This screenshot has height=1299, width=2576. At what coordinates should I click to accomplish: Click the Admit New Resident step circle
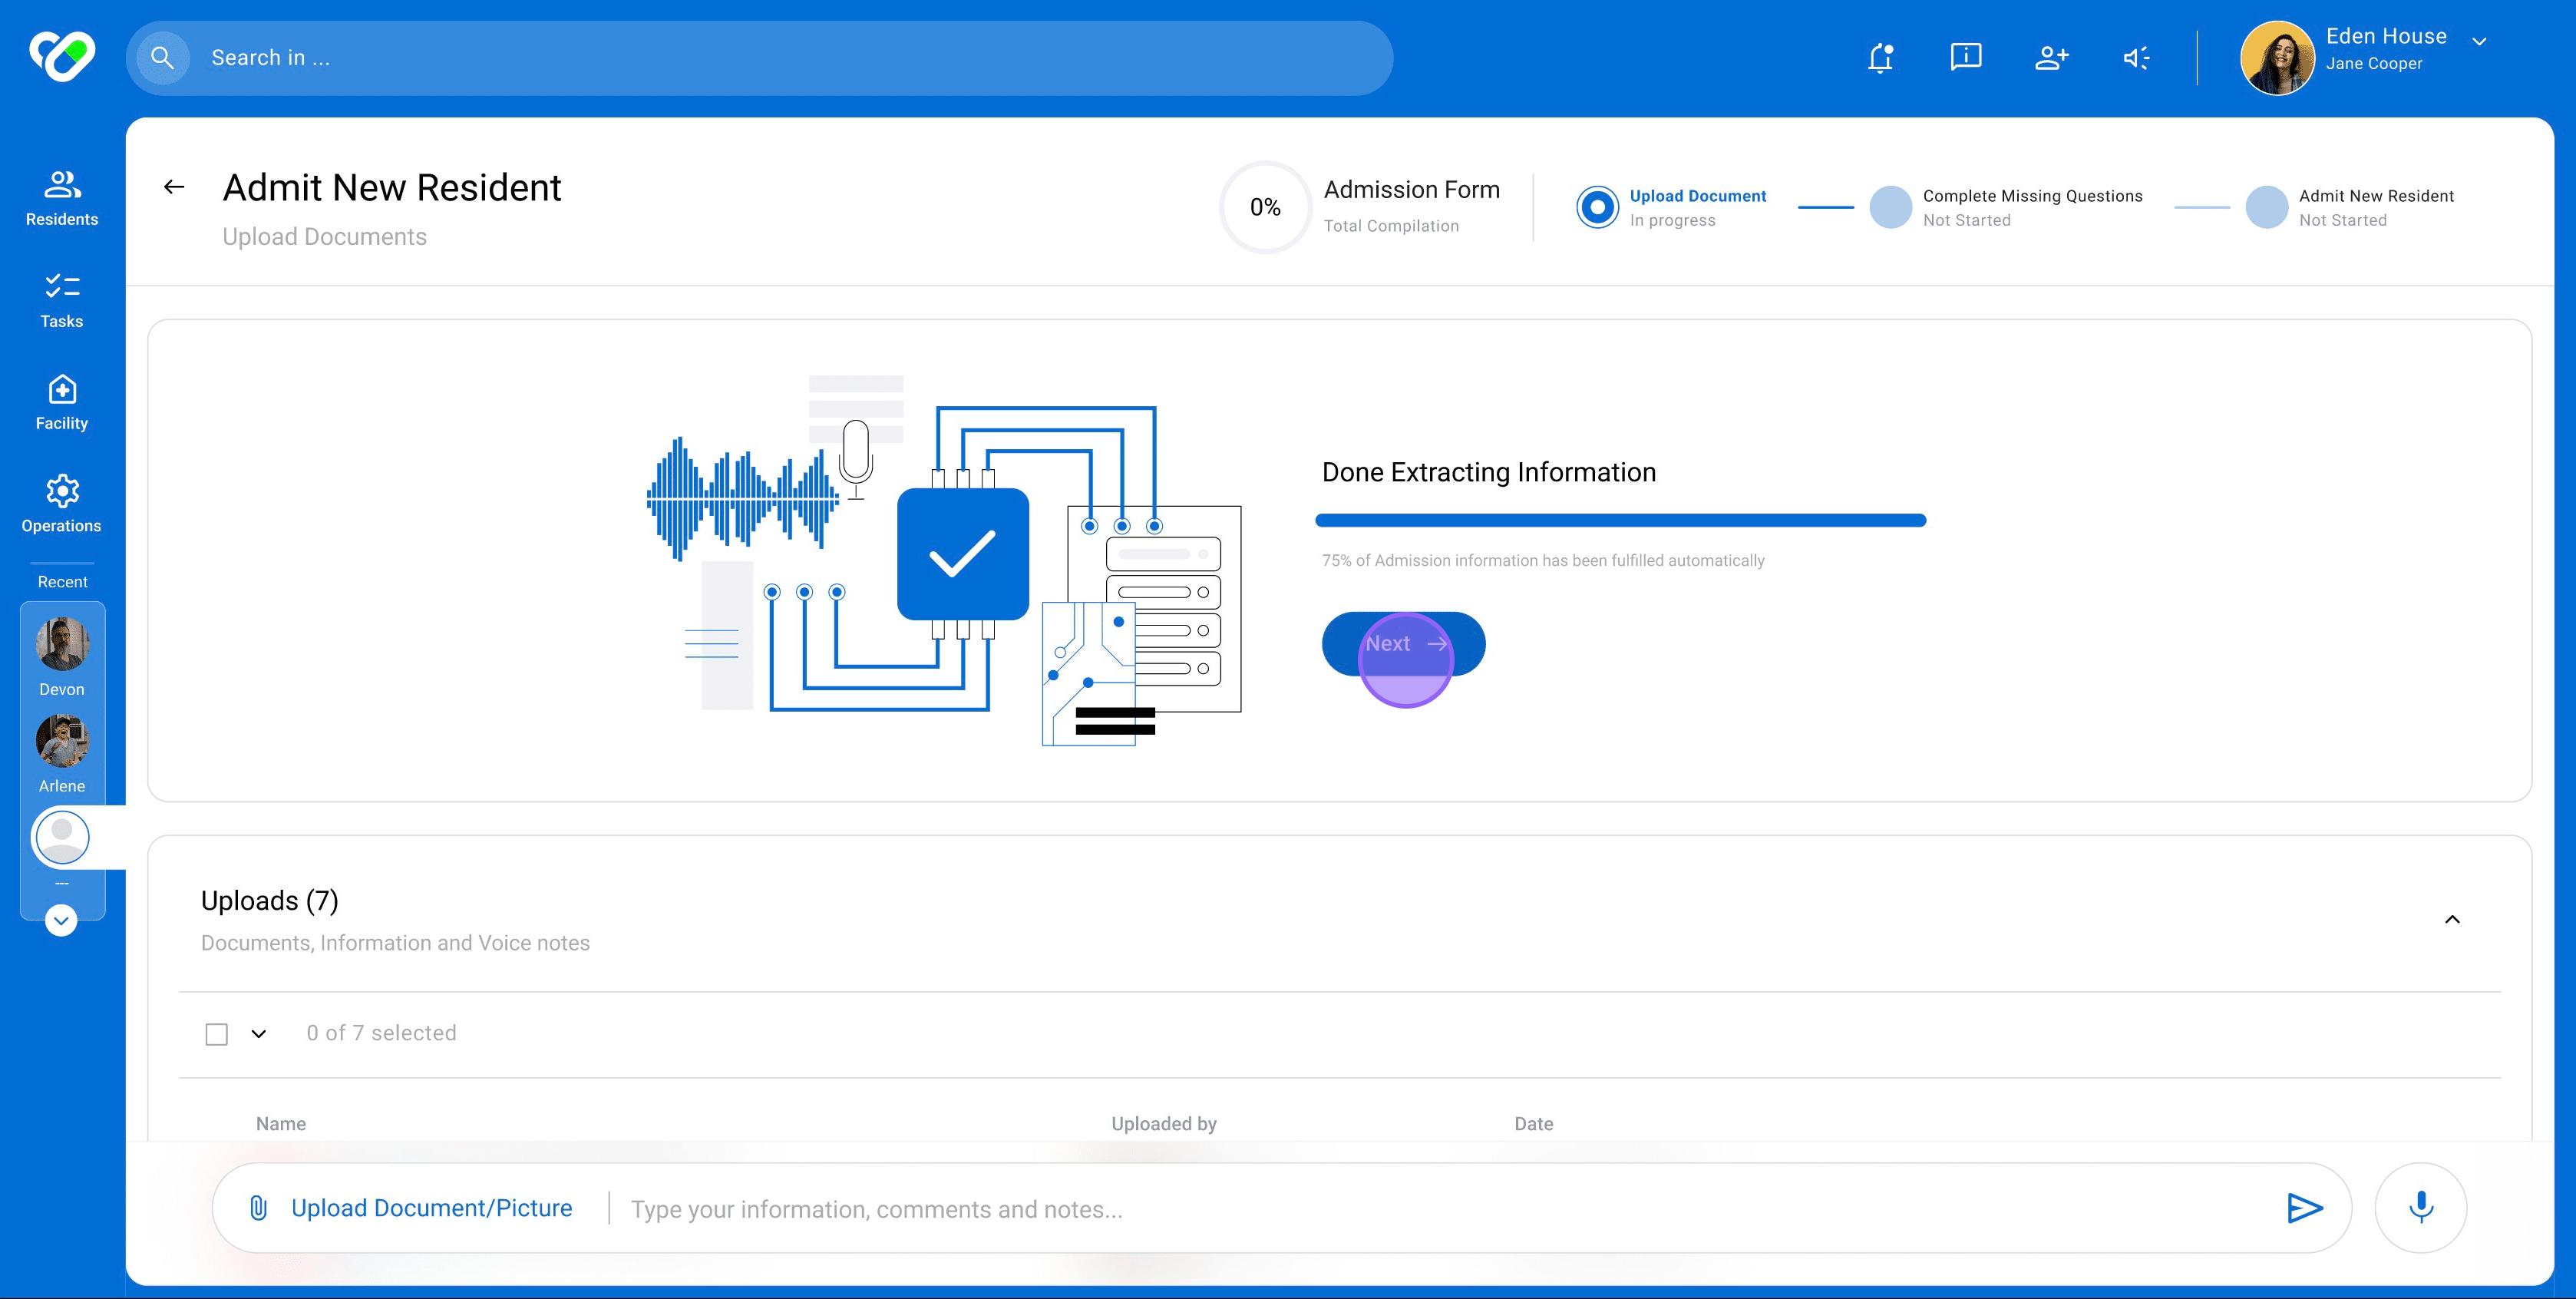coord(2266,207)
